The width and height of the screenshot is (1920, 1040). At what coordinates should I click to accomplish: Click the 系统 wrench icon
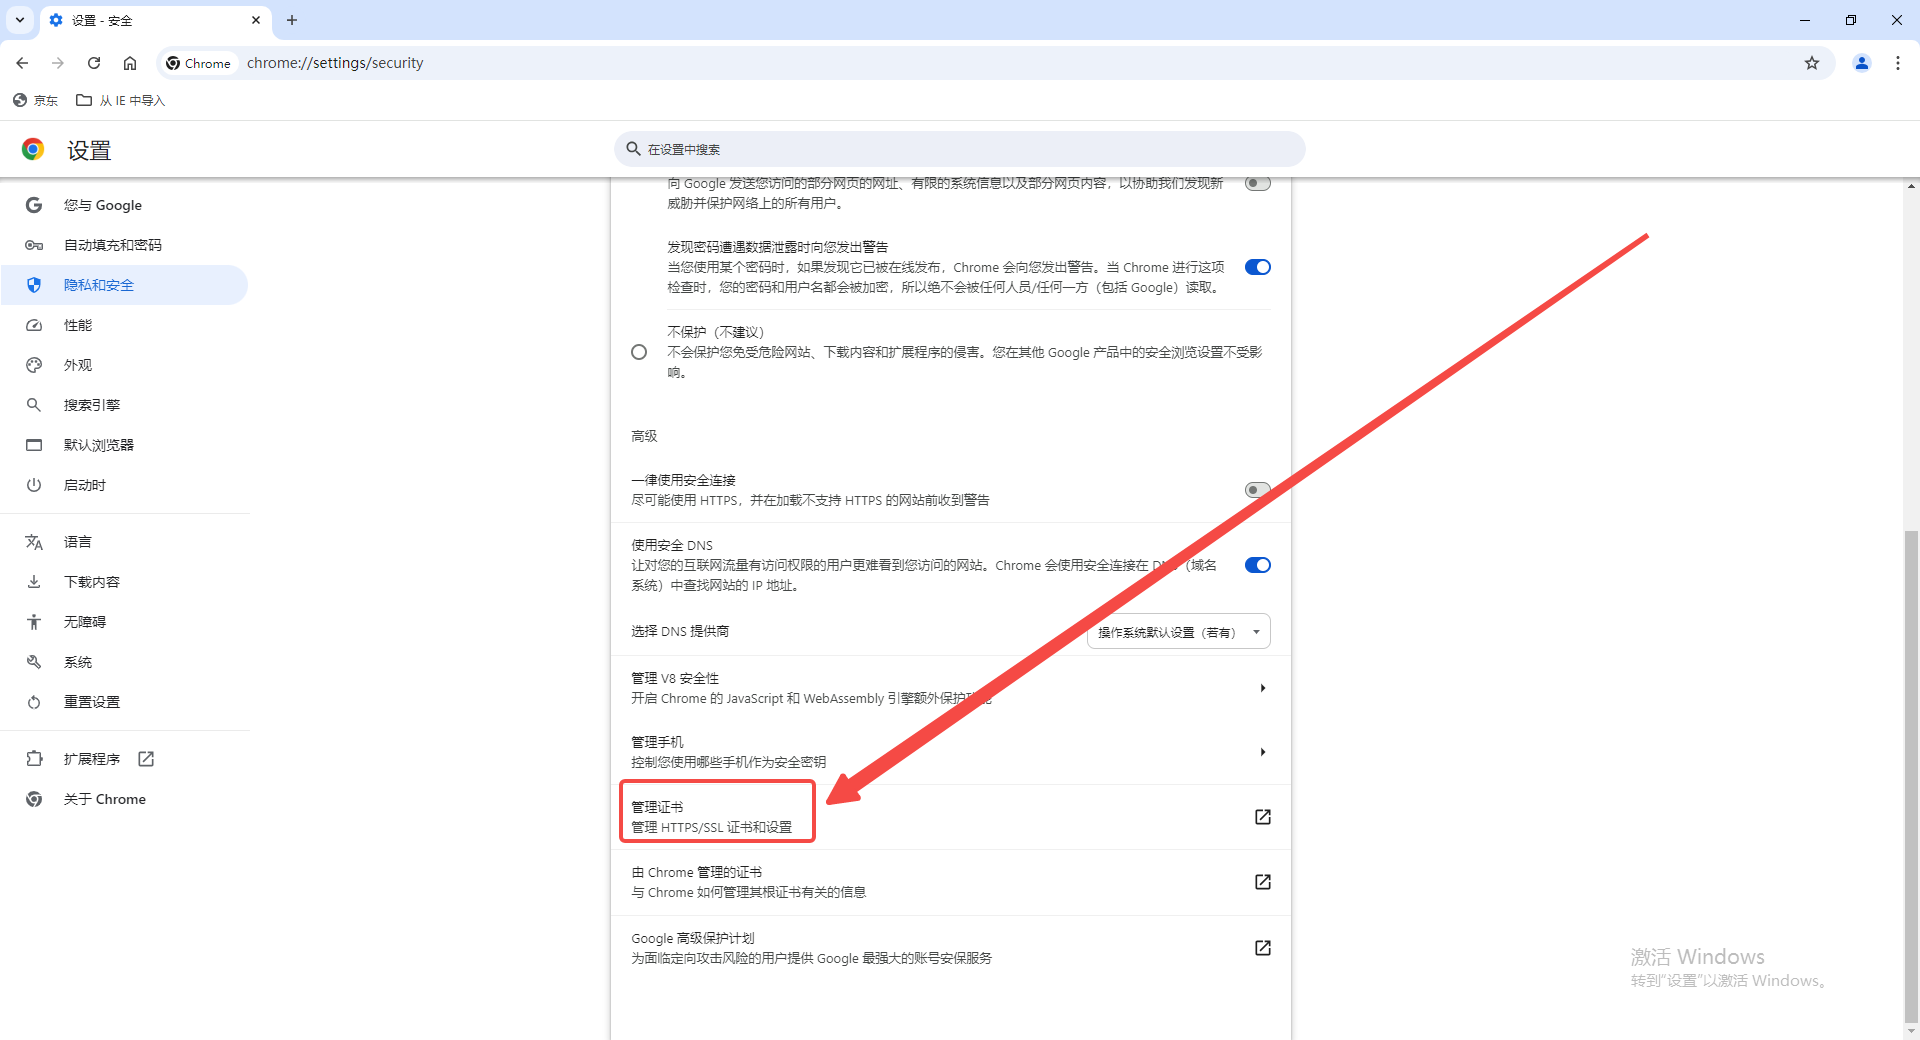(34, 662)
